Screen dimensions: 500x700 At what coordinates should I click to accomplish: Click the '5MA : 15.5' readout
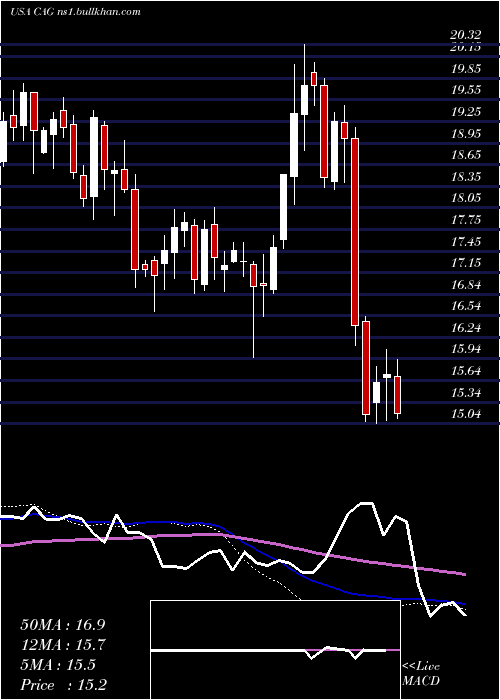58,665
